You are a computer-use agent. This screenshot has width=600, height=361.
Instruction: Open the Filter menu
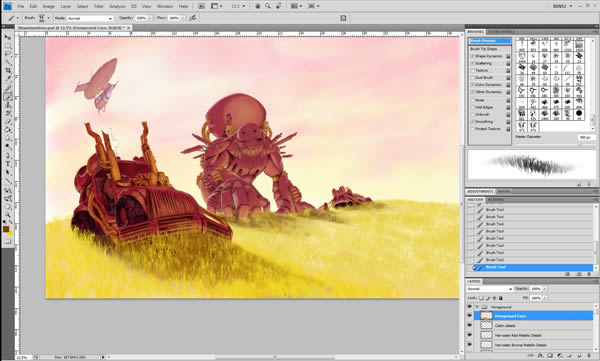pos(99,7)
